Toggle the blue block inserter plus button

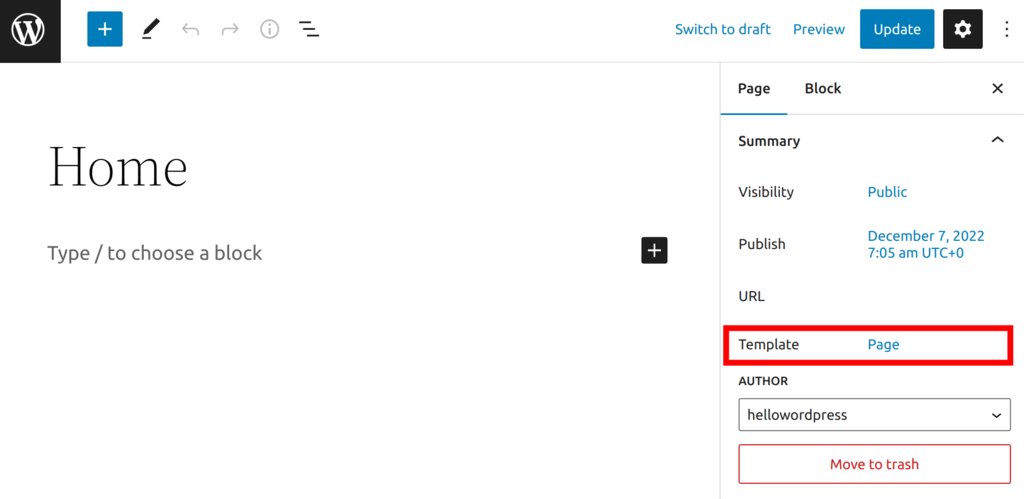tap(105, 30)
